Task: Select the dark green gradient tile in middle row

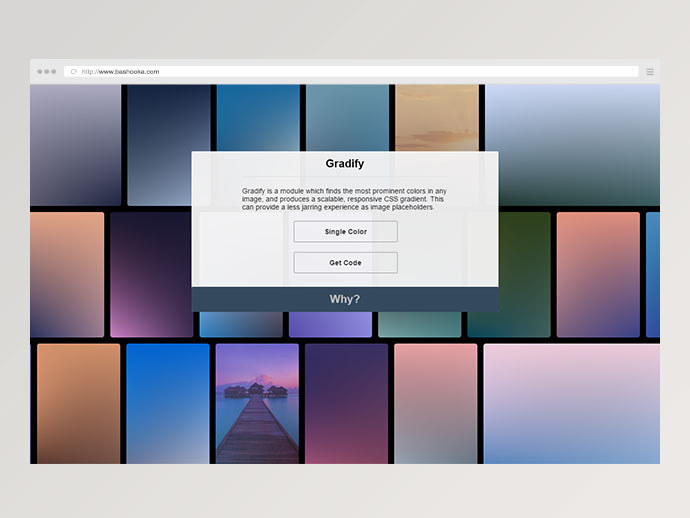Action: pyautogui.click(x=524, y=275)
